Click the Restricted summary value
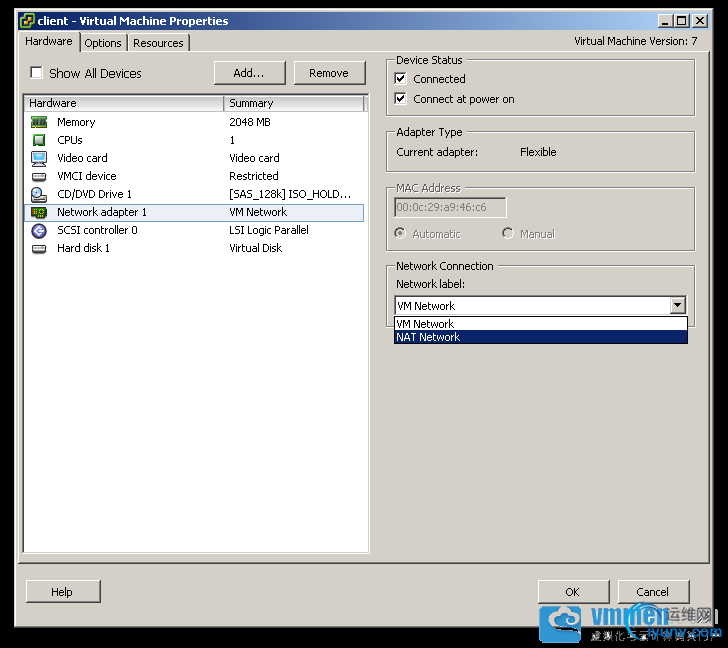The width and height of the screenshot is (728, 648). point(254,176)
